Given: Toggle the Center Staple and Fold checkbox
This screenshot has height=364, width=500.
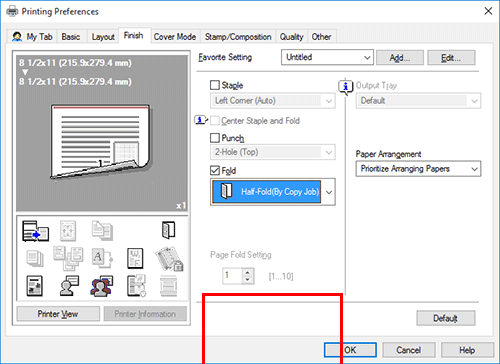Looking at the screenshot, I should pyautogui.click(x=215, y=121).
